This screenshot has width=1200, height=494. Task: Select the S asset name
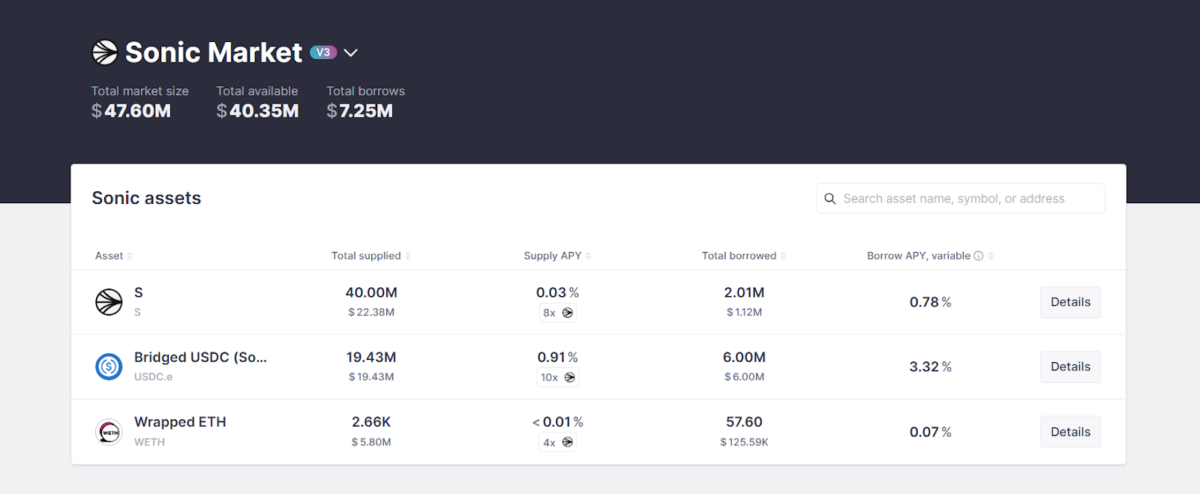[138, 293]
